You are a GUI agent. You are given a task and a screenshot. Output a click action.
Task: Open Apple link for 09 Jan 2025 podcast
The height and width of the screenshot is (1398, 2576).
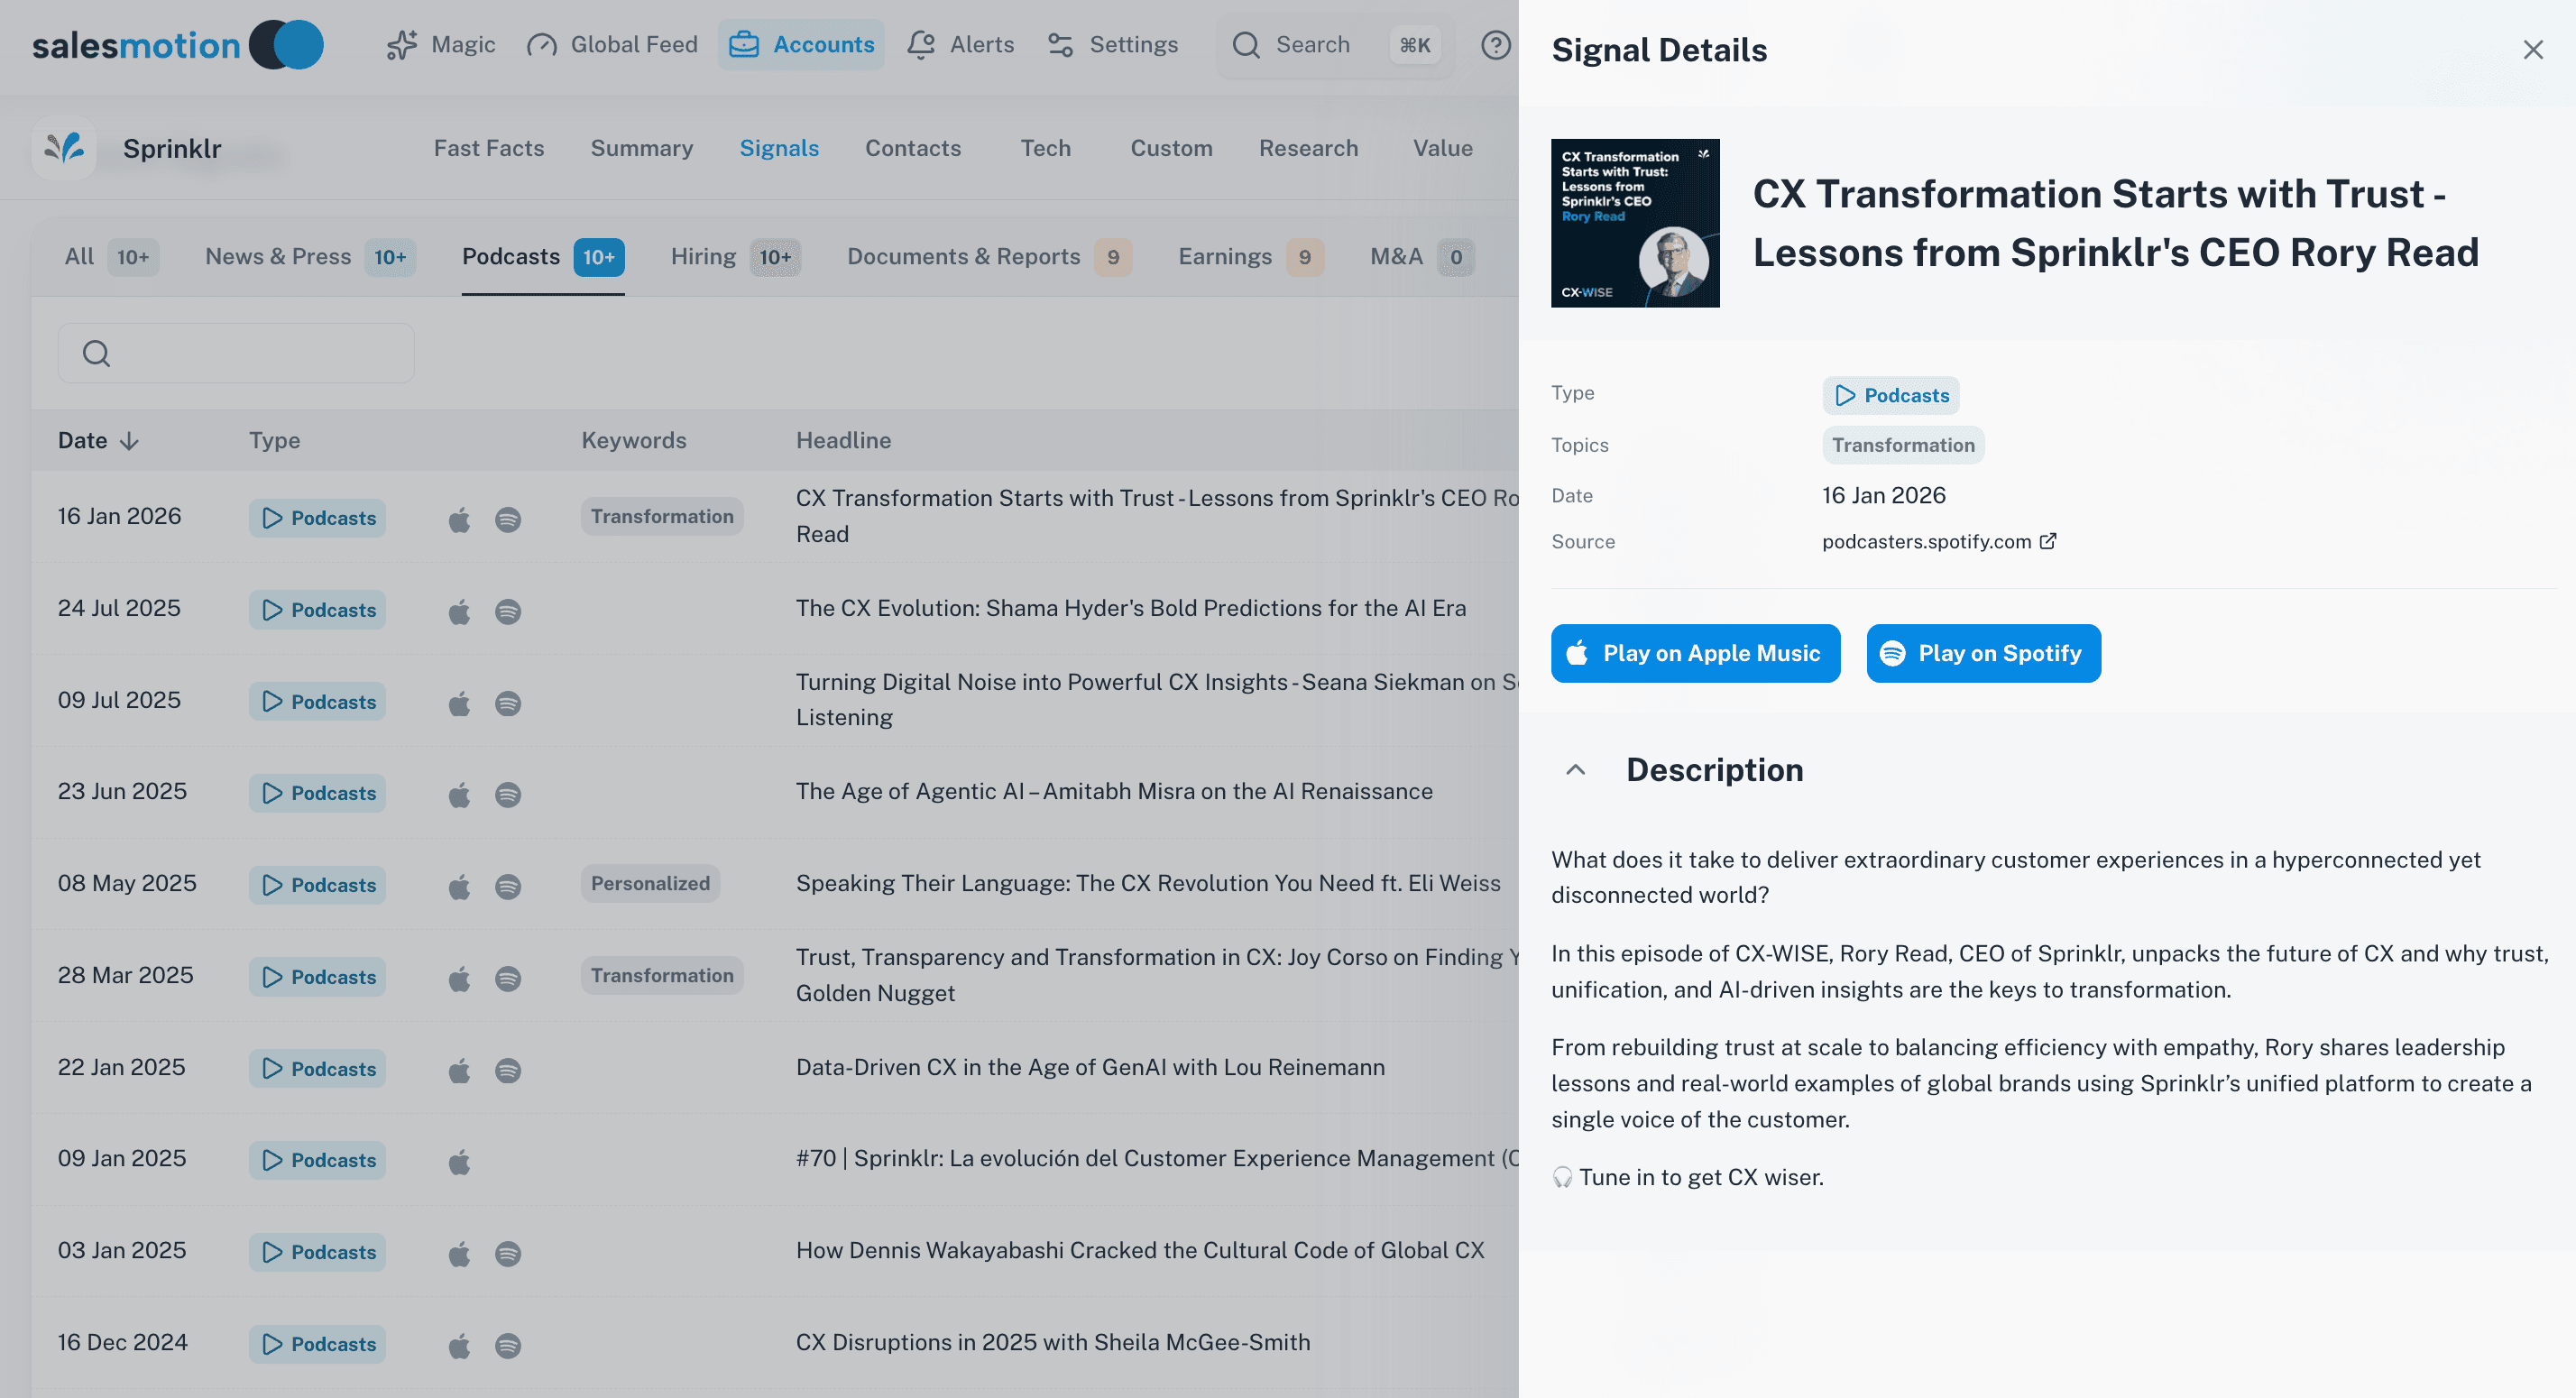coord(459,1161)
